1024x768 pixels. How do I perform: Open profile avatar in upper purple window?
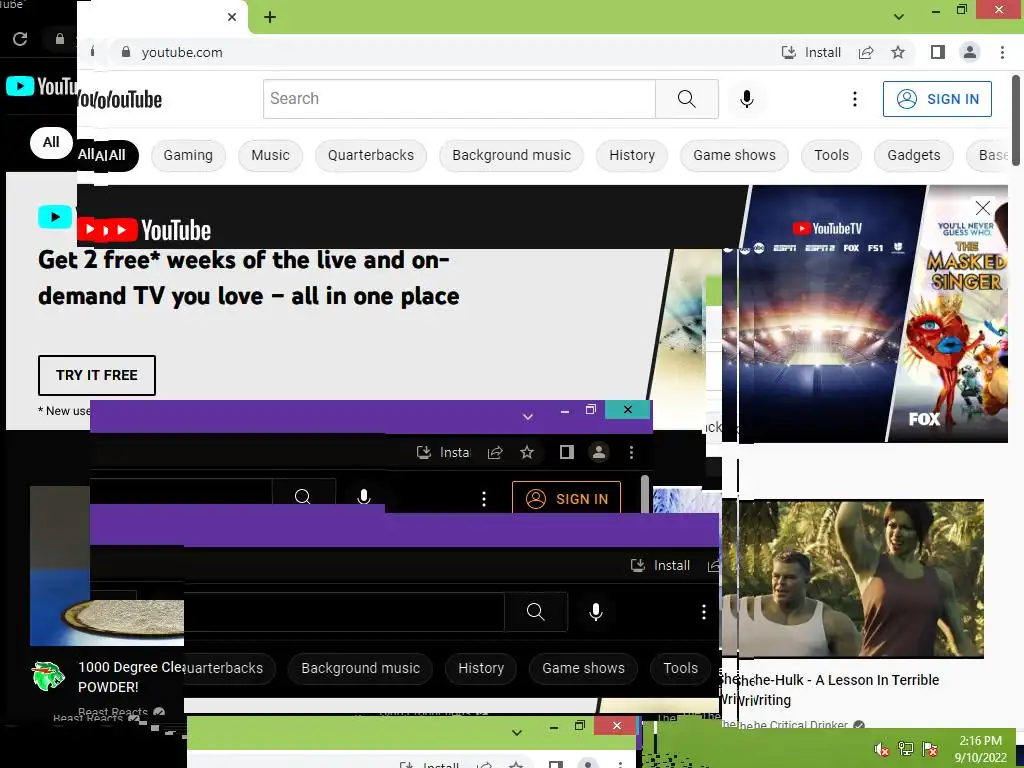(x=598, y=453)
